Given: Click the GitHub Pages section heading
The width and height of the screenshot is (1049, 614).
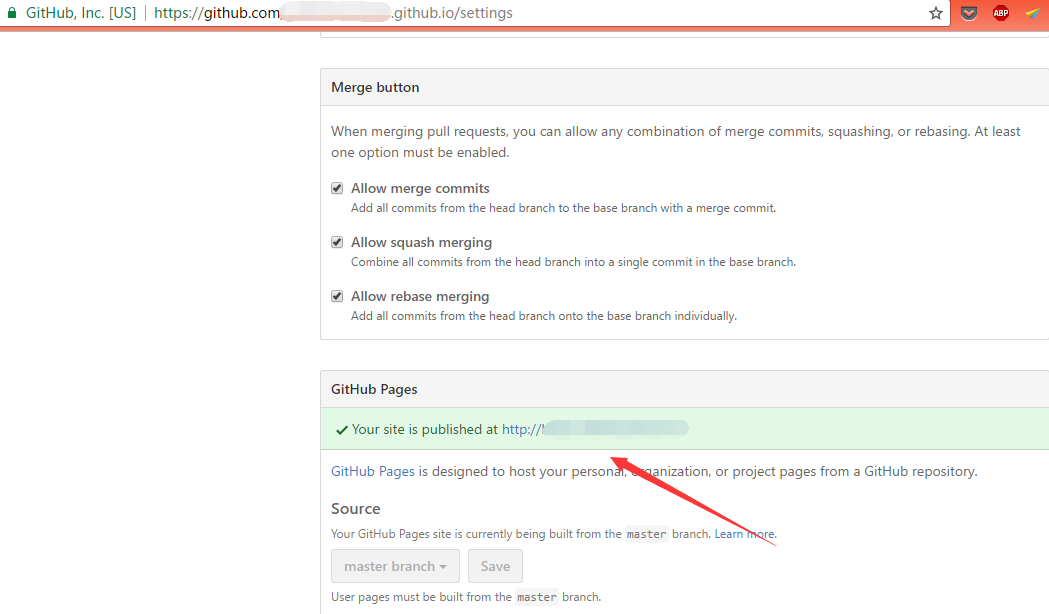Looking at the screenshot, I should (374, 389).
